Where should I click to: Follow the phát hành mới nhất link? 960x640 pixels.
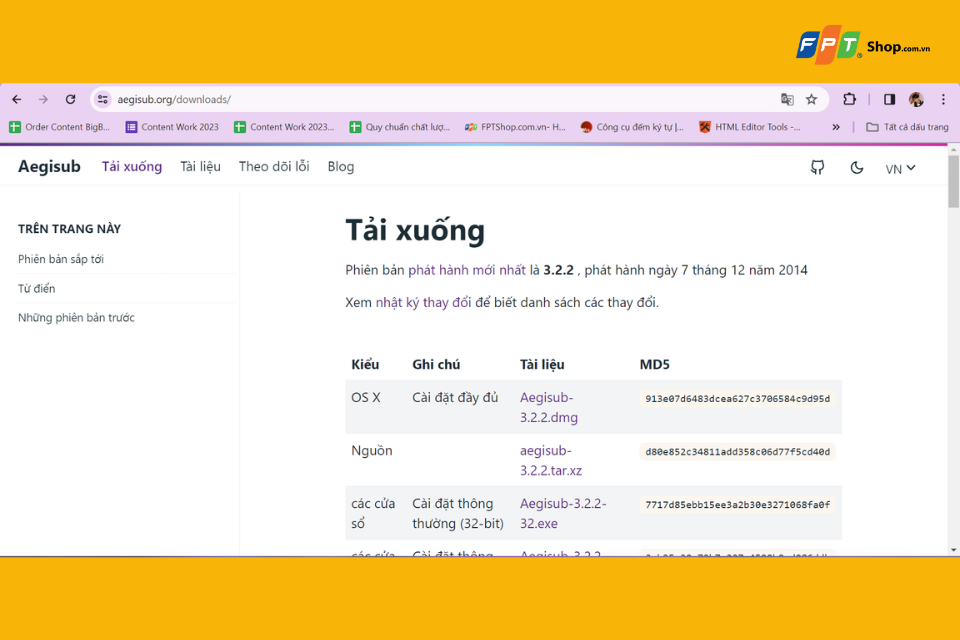[467, 270]
